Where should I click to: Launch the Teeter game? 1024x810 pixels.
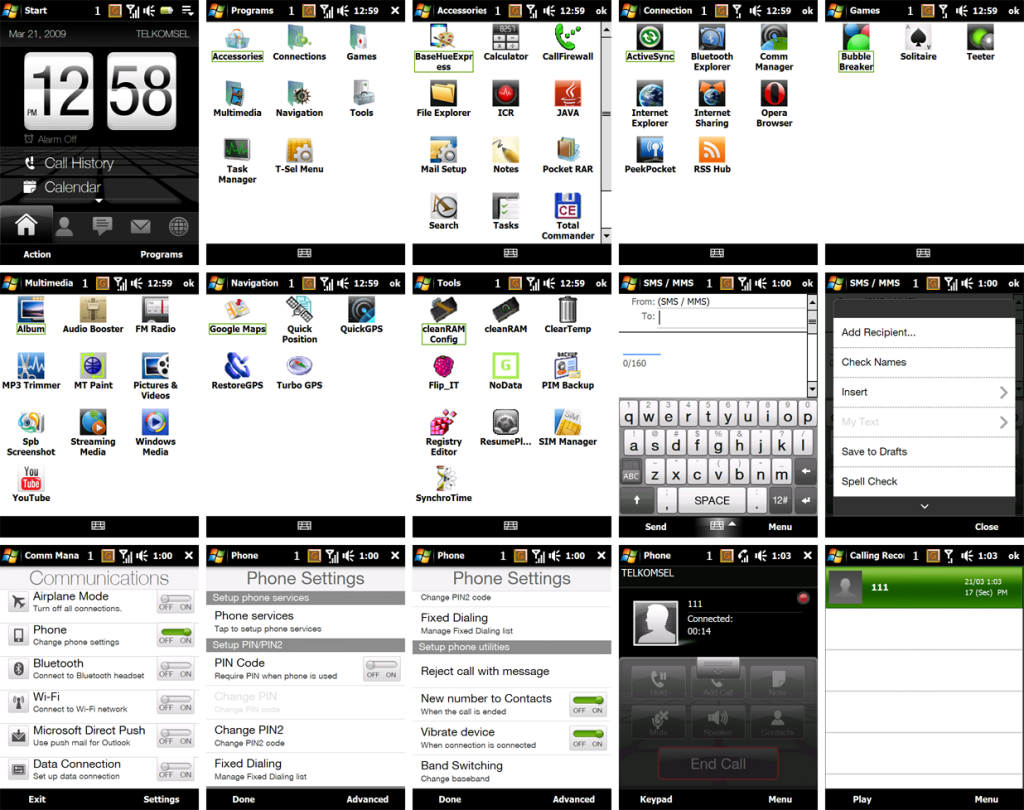[x=980, y=43]
